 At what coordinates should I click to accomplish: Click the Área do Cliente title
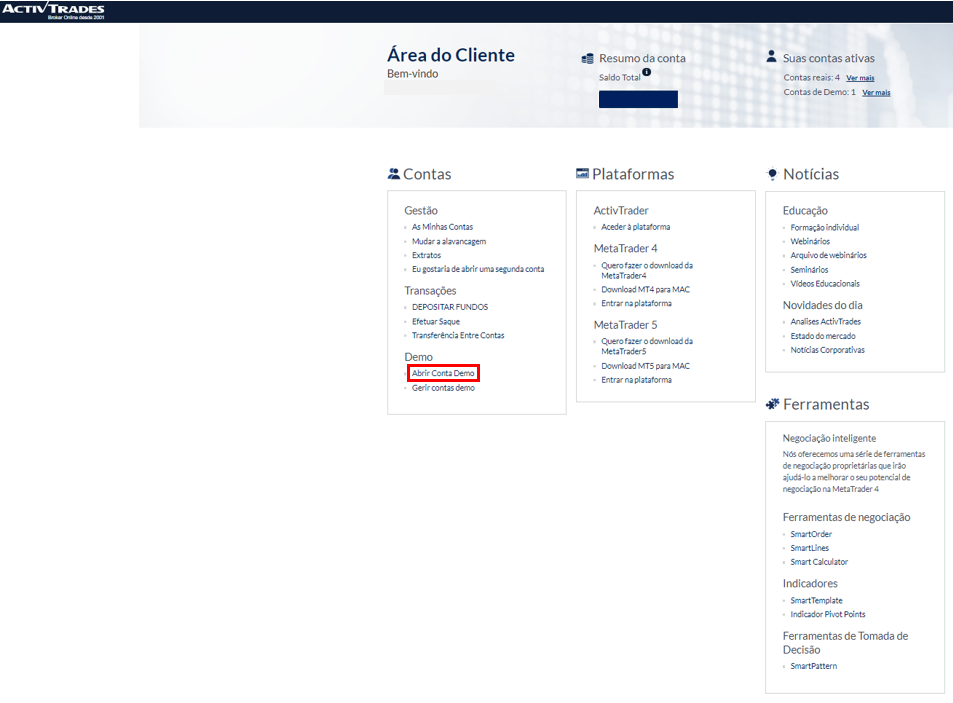451,55
